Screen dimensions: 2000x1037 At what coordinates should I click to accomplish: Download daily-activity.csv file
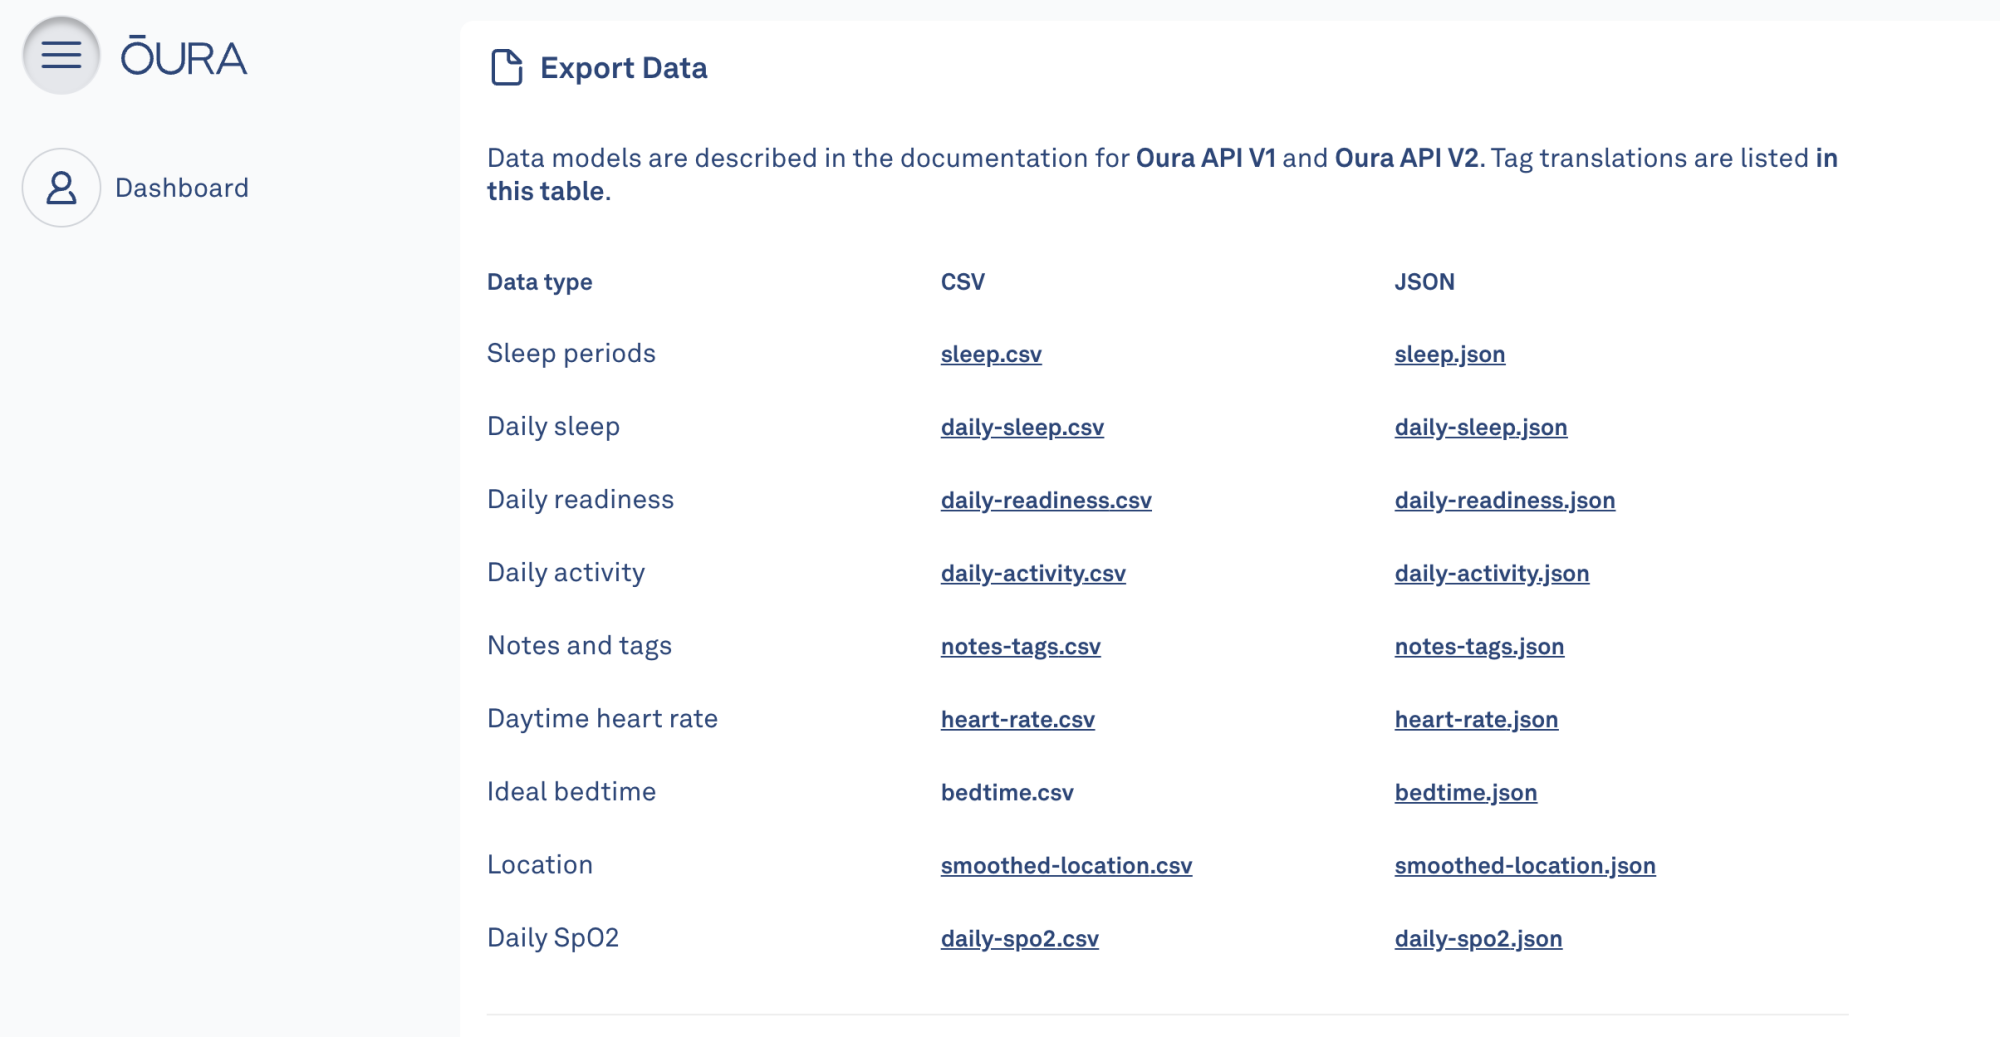pyautogui.click(x=1033, y=573)
